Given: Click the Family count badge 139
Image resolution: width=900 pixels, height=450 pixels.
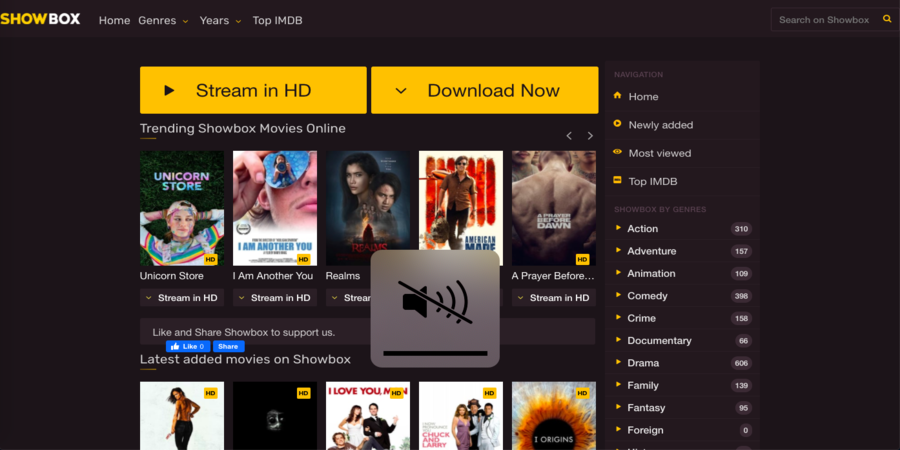Looking at the screenshot, I should tap(741, 386).
